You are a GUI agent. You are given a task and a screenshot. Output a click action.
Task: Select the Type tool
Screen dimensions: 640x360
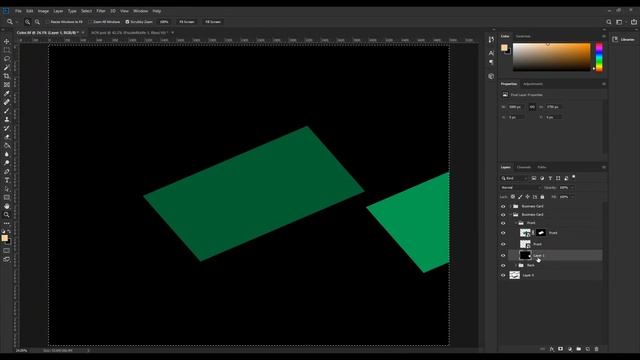click(7, 180)
